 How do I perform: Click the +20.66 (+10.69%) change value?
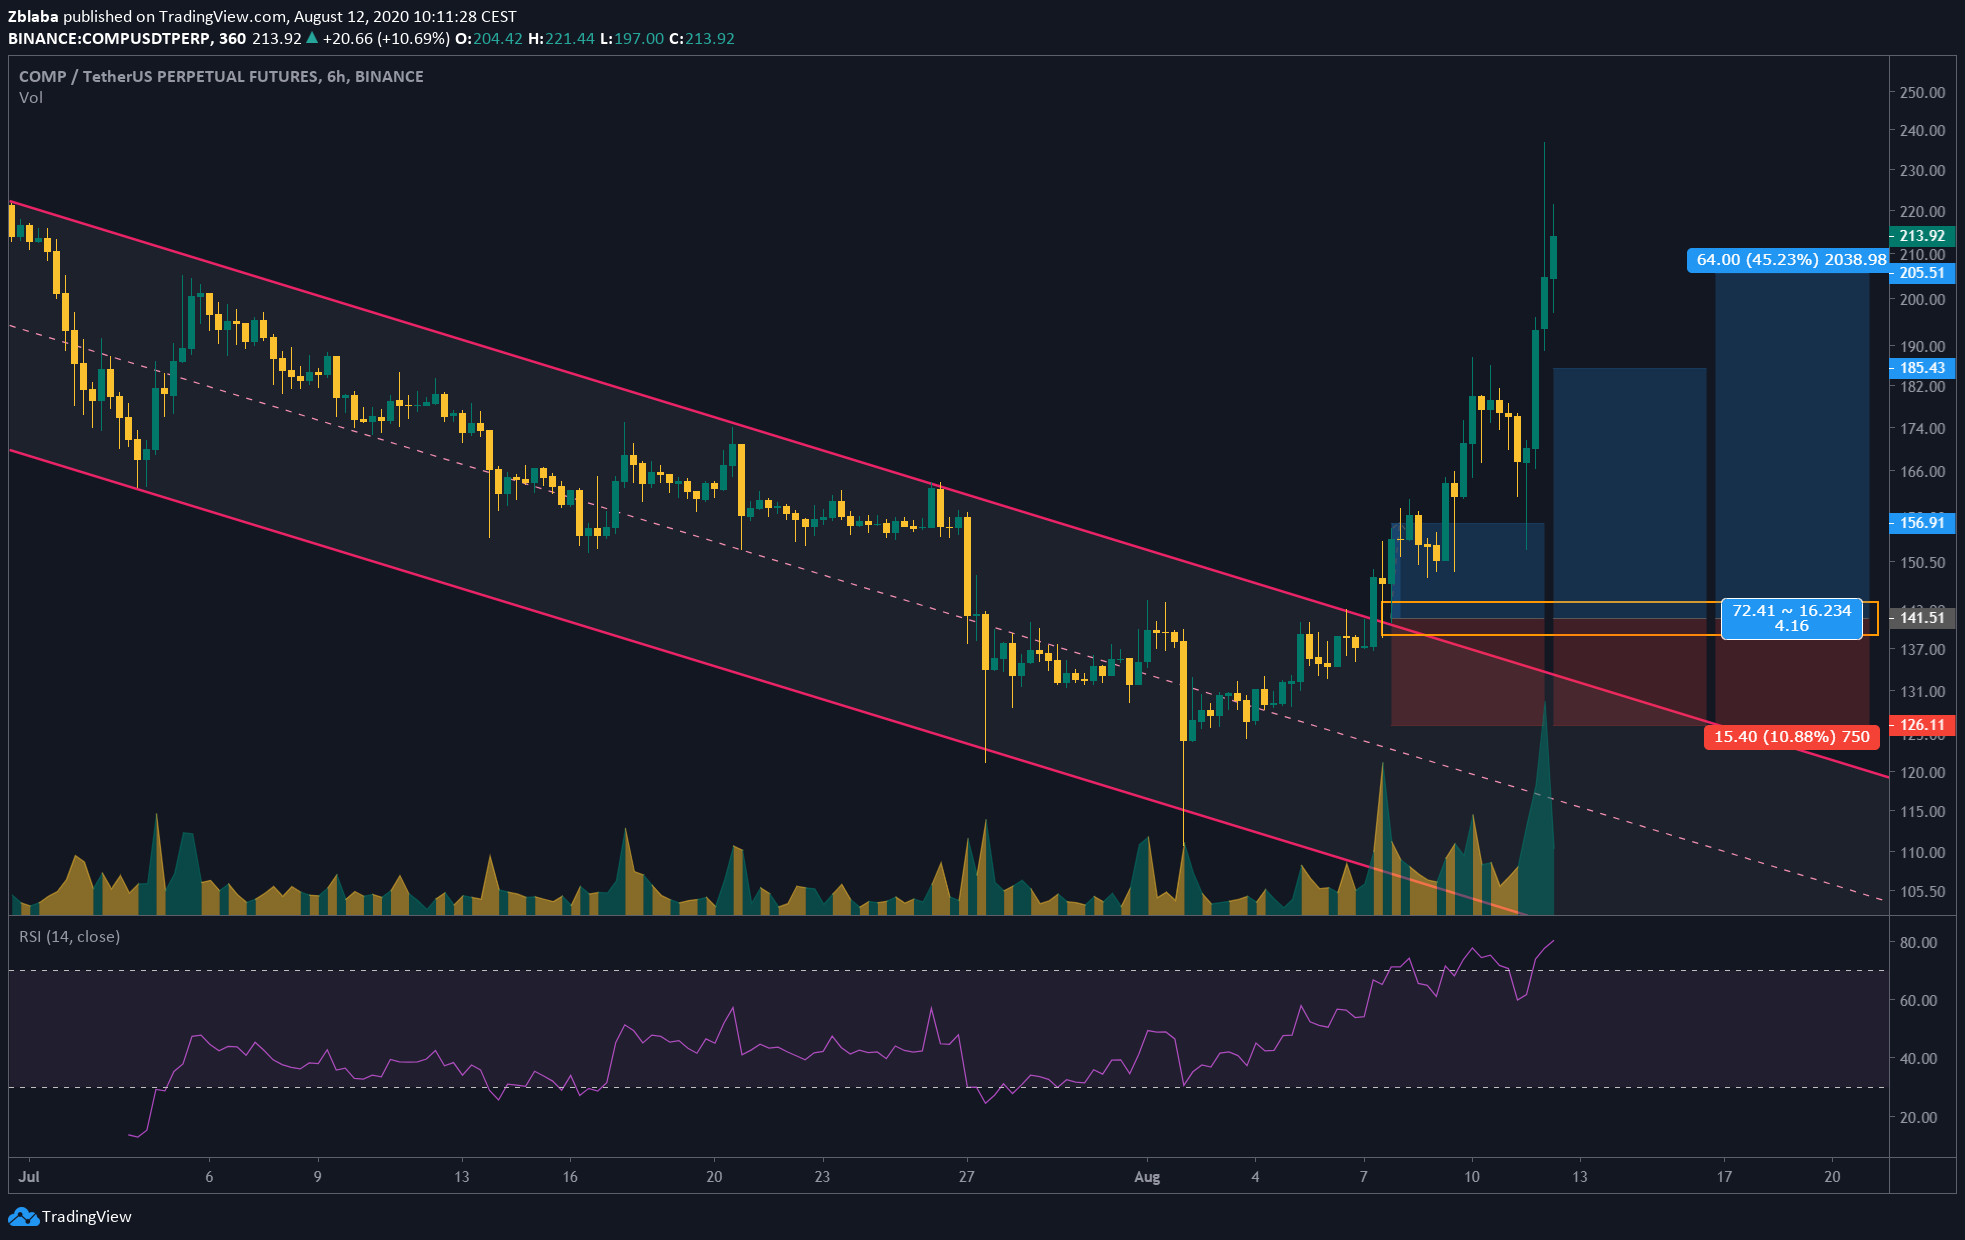(x=386, y=38)
